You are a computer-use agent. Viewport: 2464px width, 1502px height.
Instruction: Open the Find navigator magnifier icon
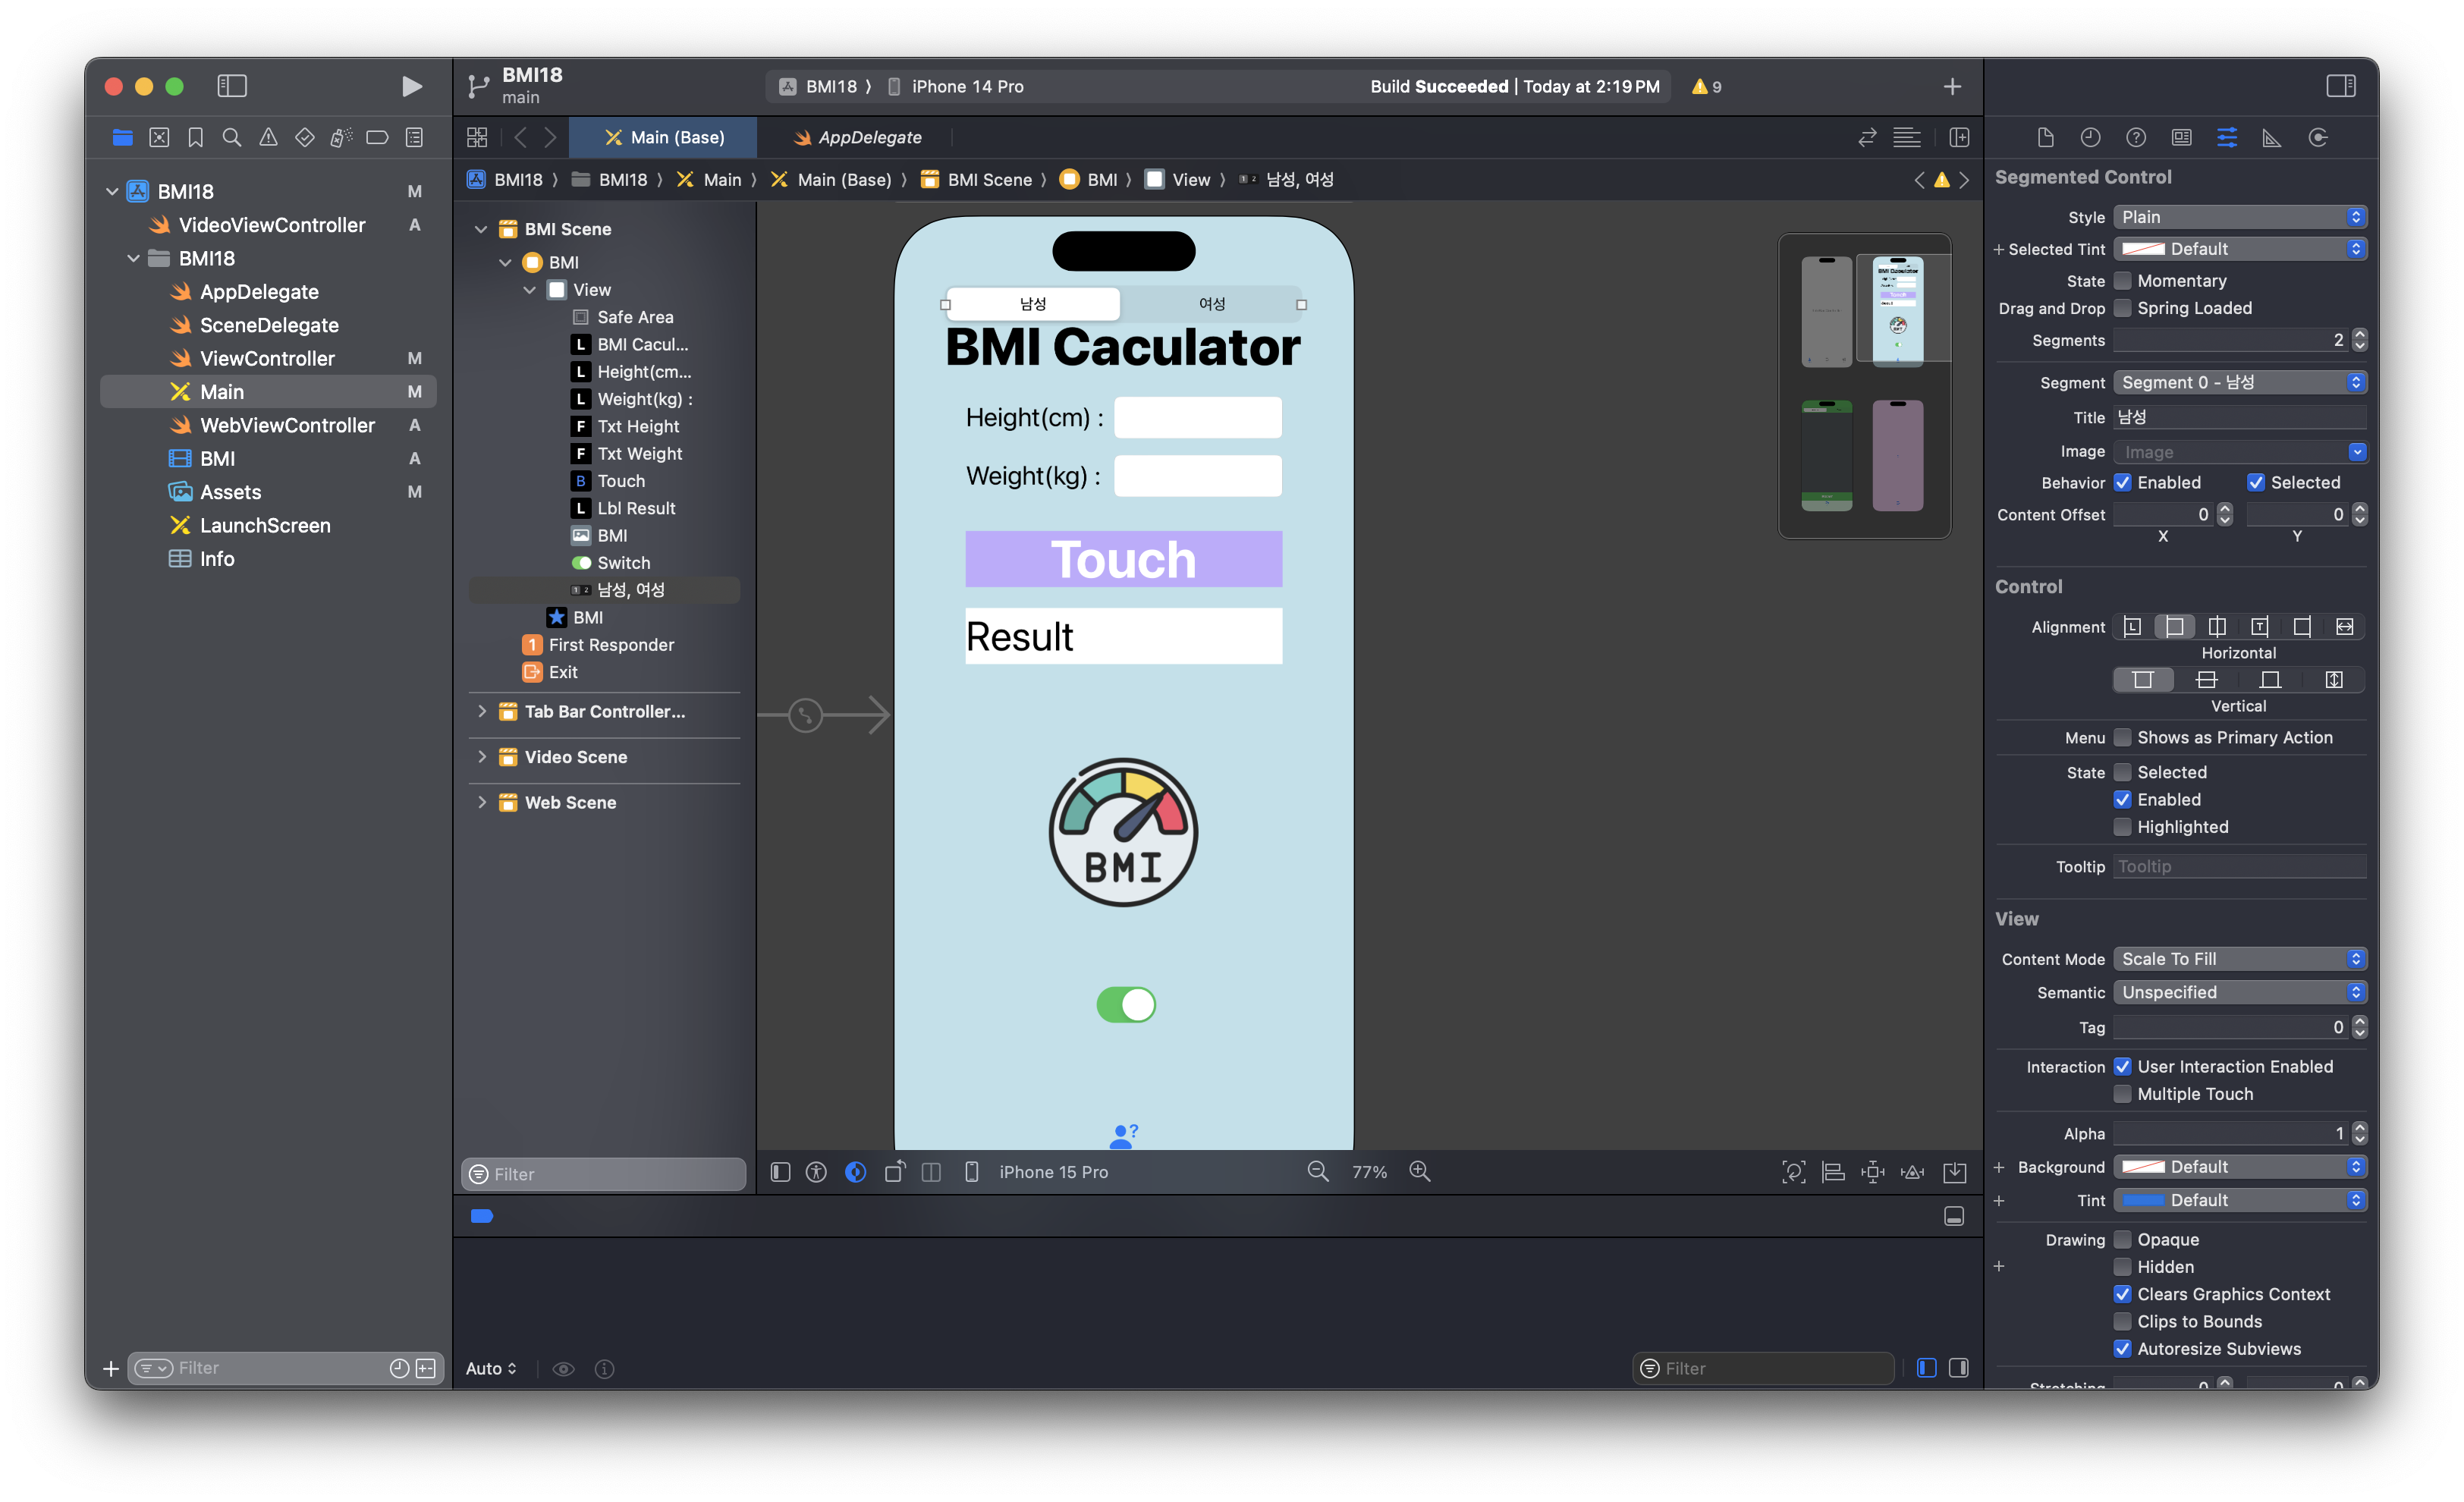coord(231,137)
